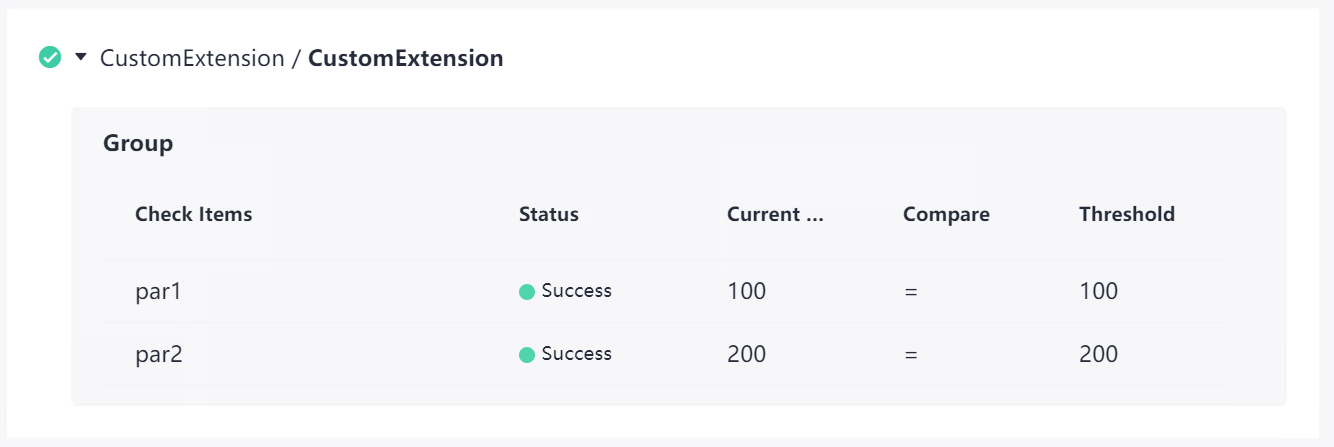Click par2 current value 200
The height and width of the screenshot is (447, 1334).
click(x=746, y=354)
